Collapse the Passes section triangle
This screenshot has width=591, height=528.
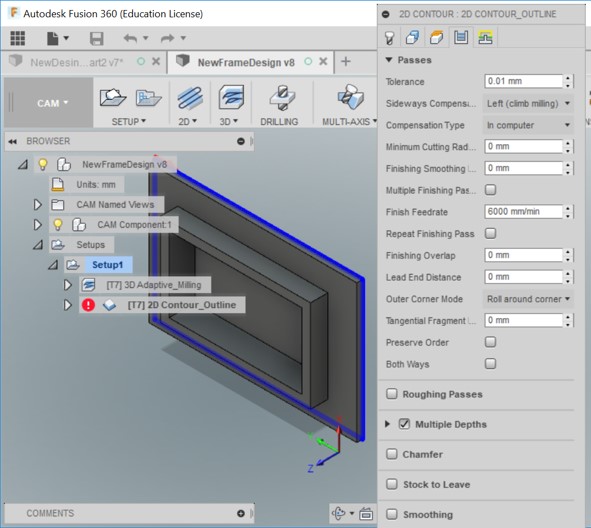click(x=389, y=60)
